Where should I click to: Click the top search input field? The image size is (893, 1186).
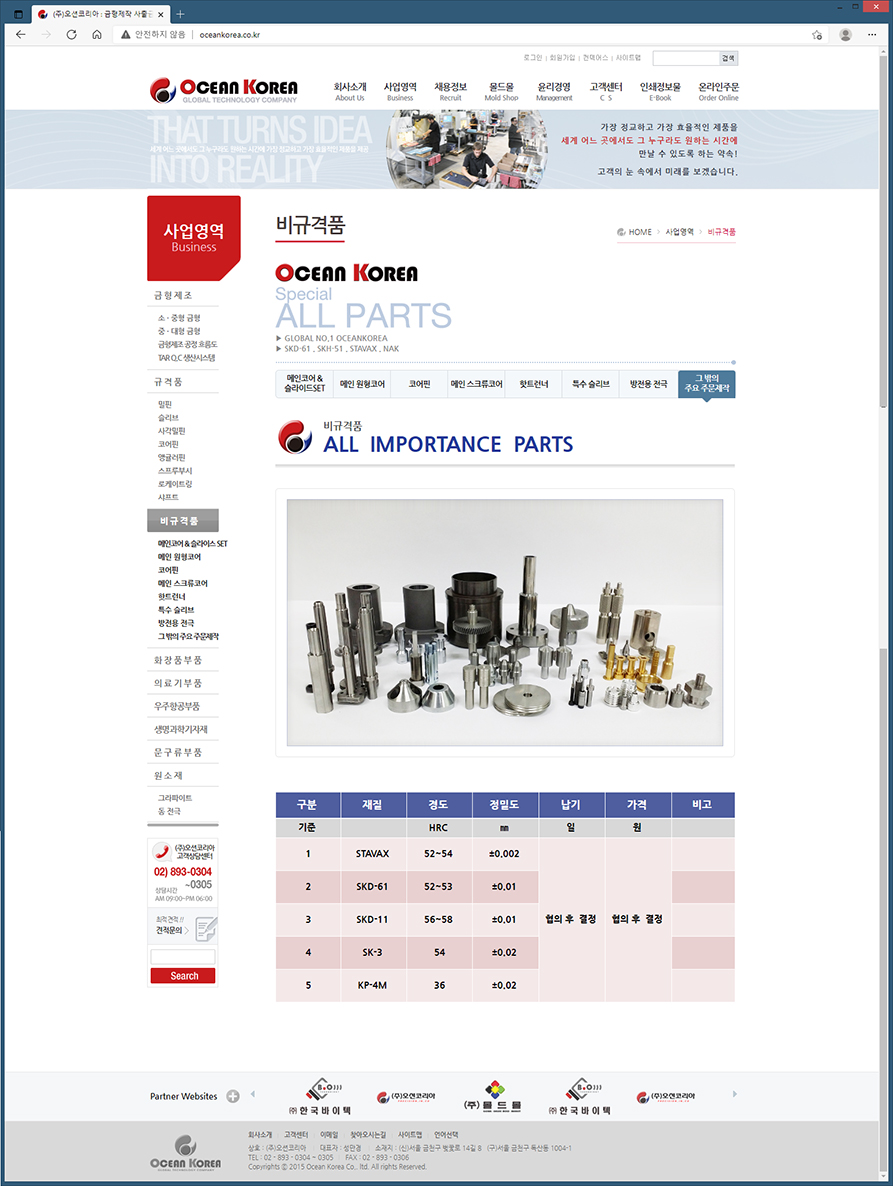[x=685, y=58]
